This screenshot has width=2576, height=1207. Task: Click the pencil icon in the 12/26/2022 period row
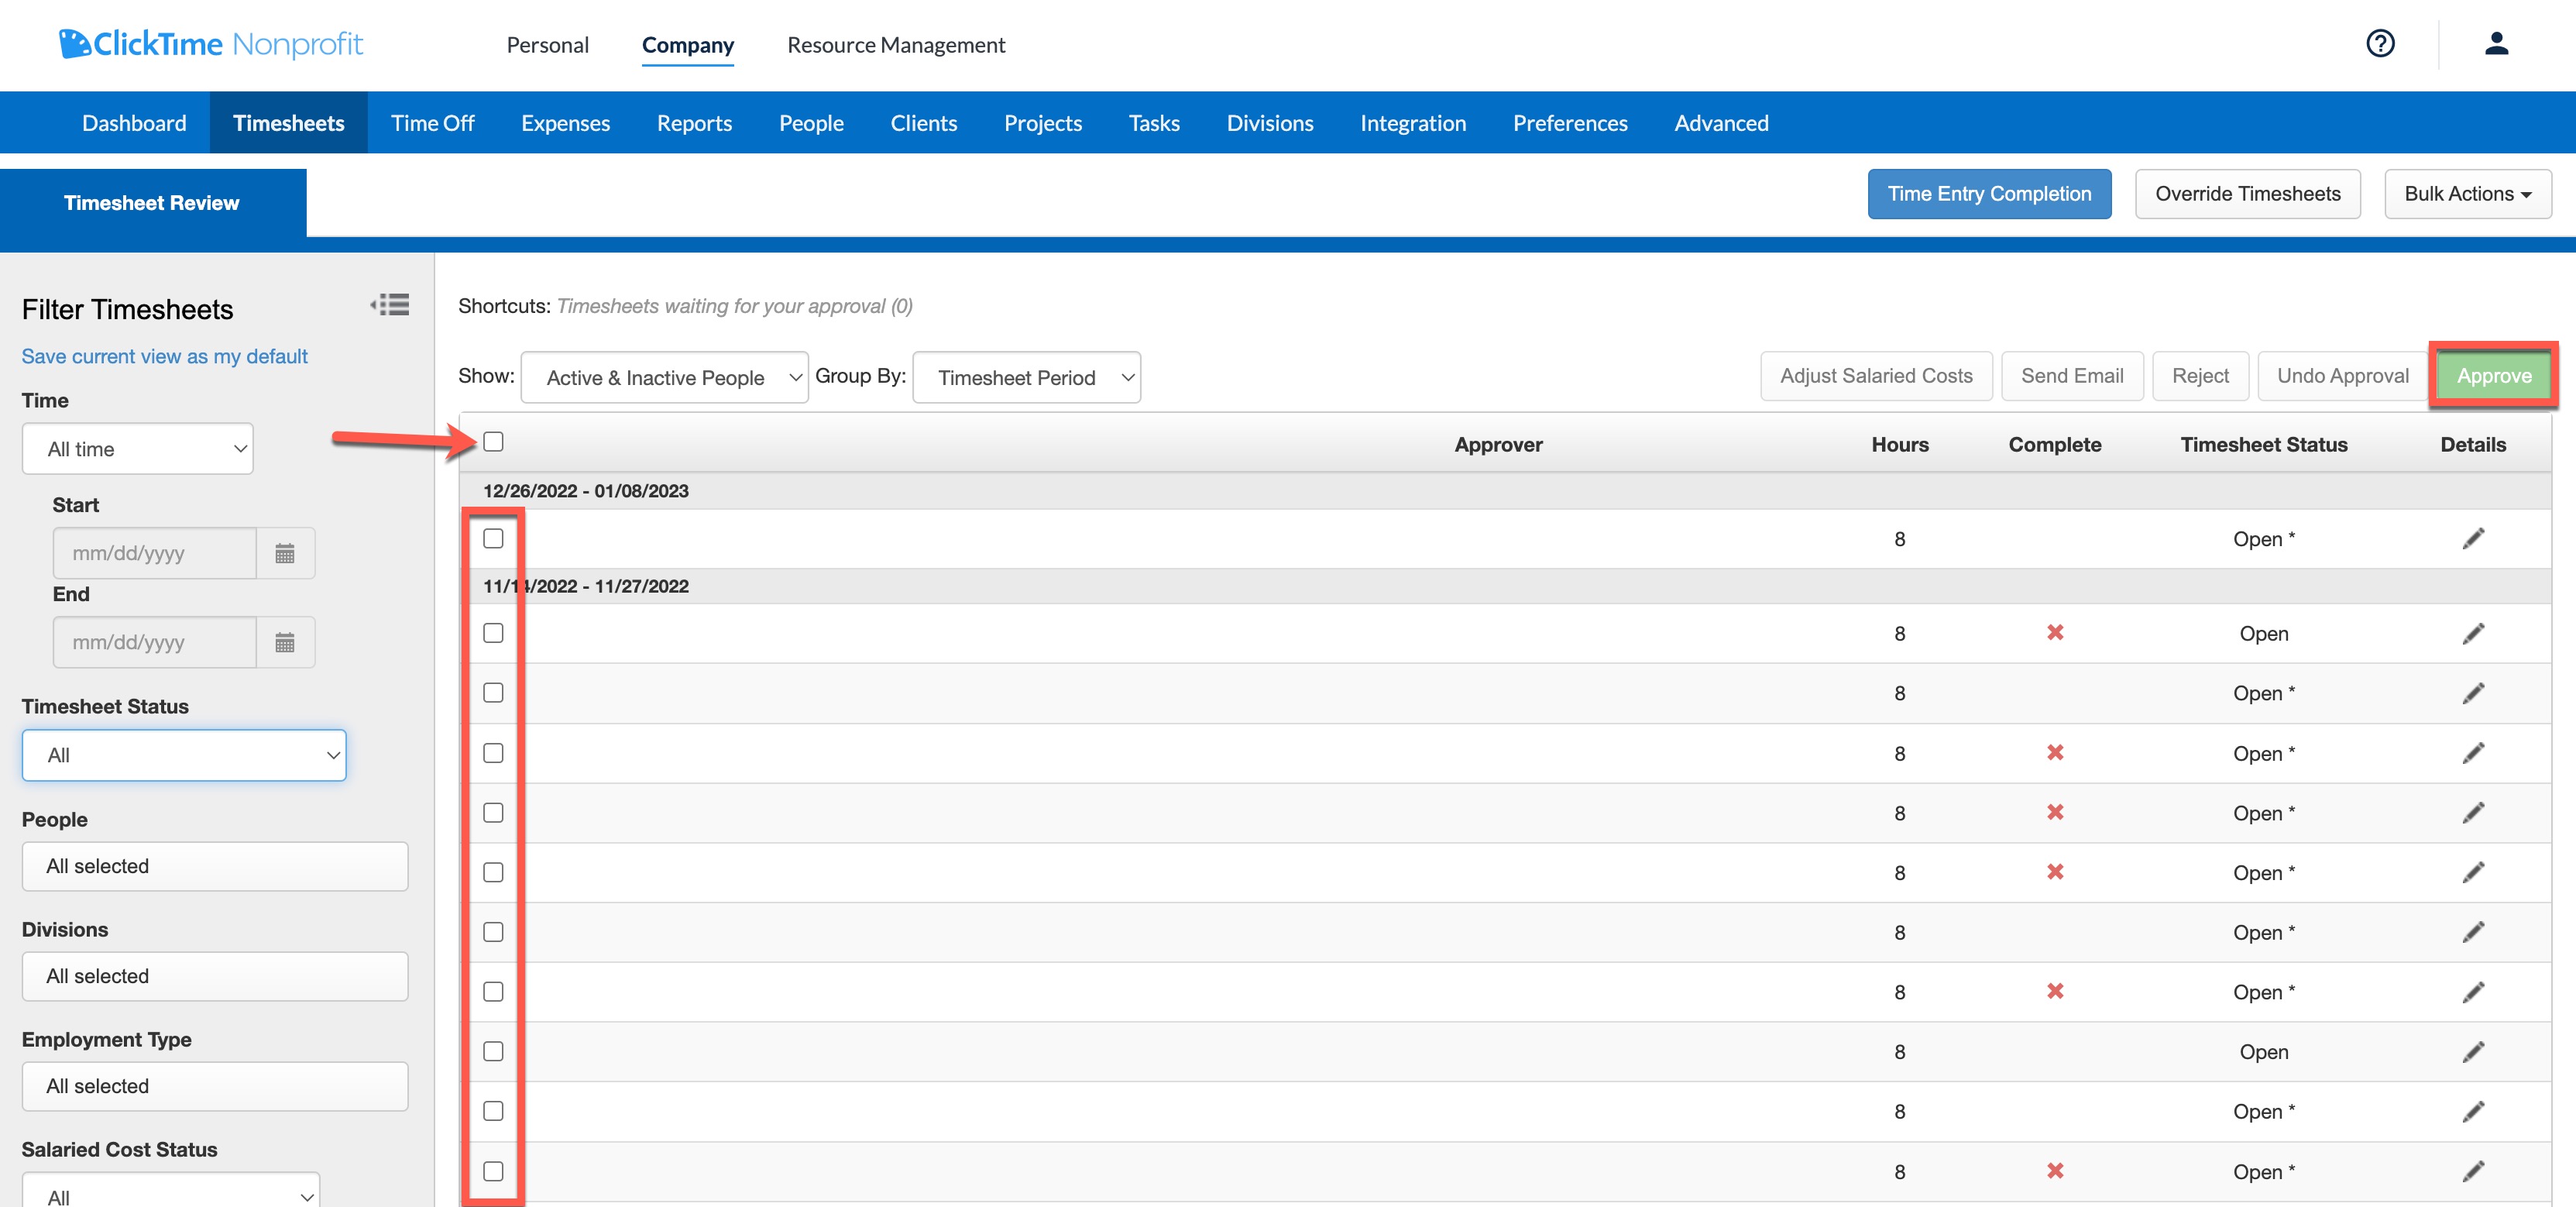(x=2473, y=539)
